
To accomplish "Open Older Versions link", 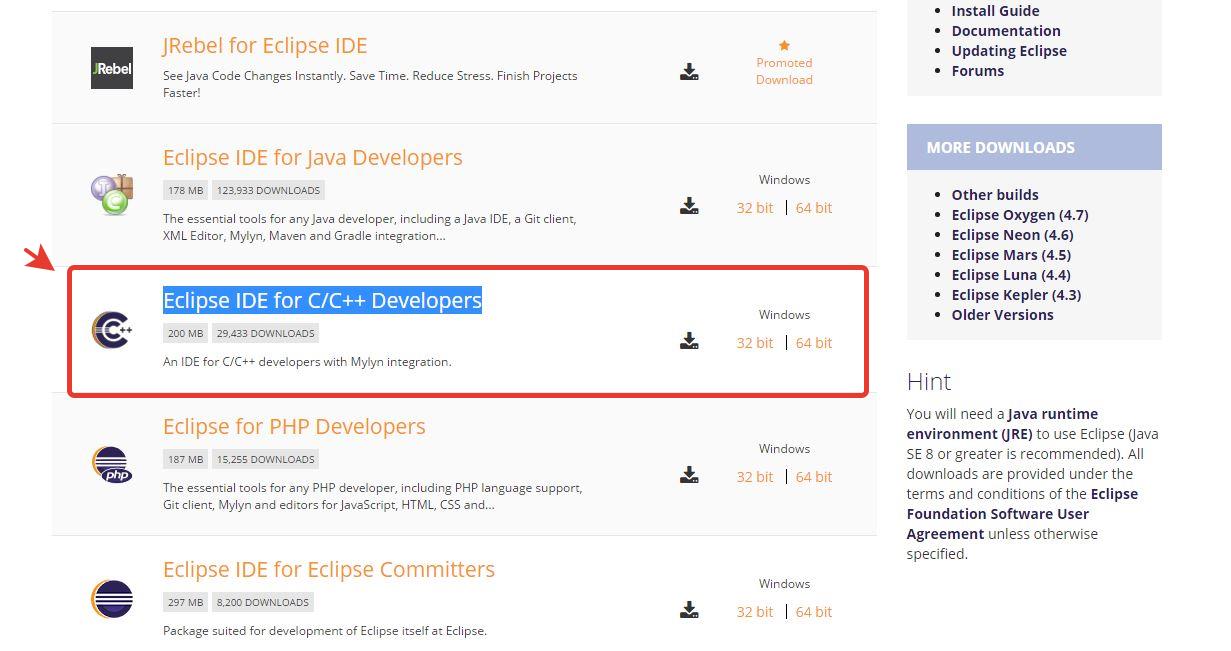I will coord(1002,315).
